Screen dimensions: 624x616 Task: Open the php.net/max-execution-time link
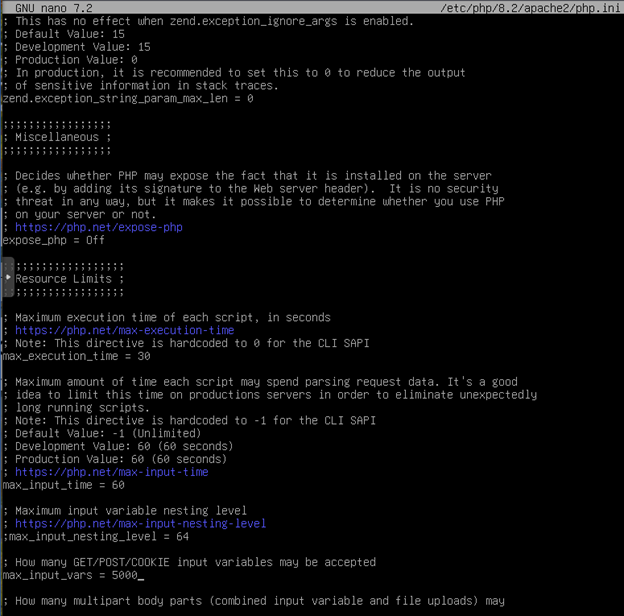click(x=124, y=330)
